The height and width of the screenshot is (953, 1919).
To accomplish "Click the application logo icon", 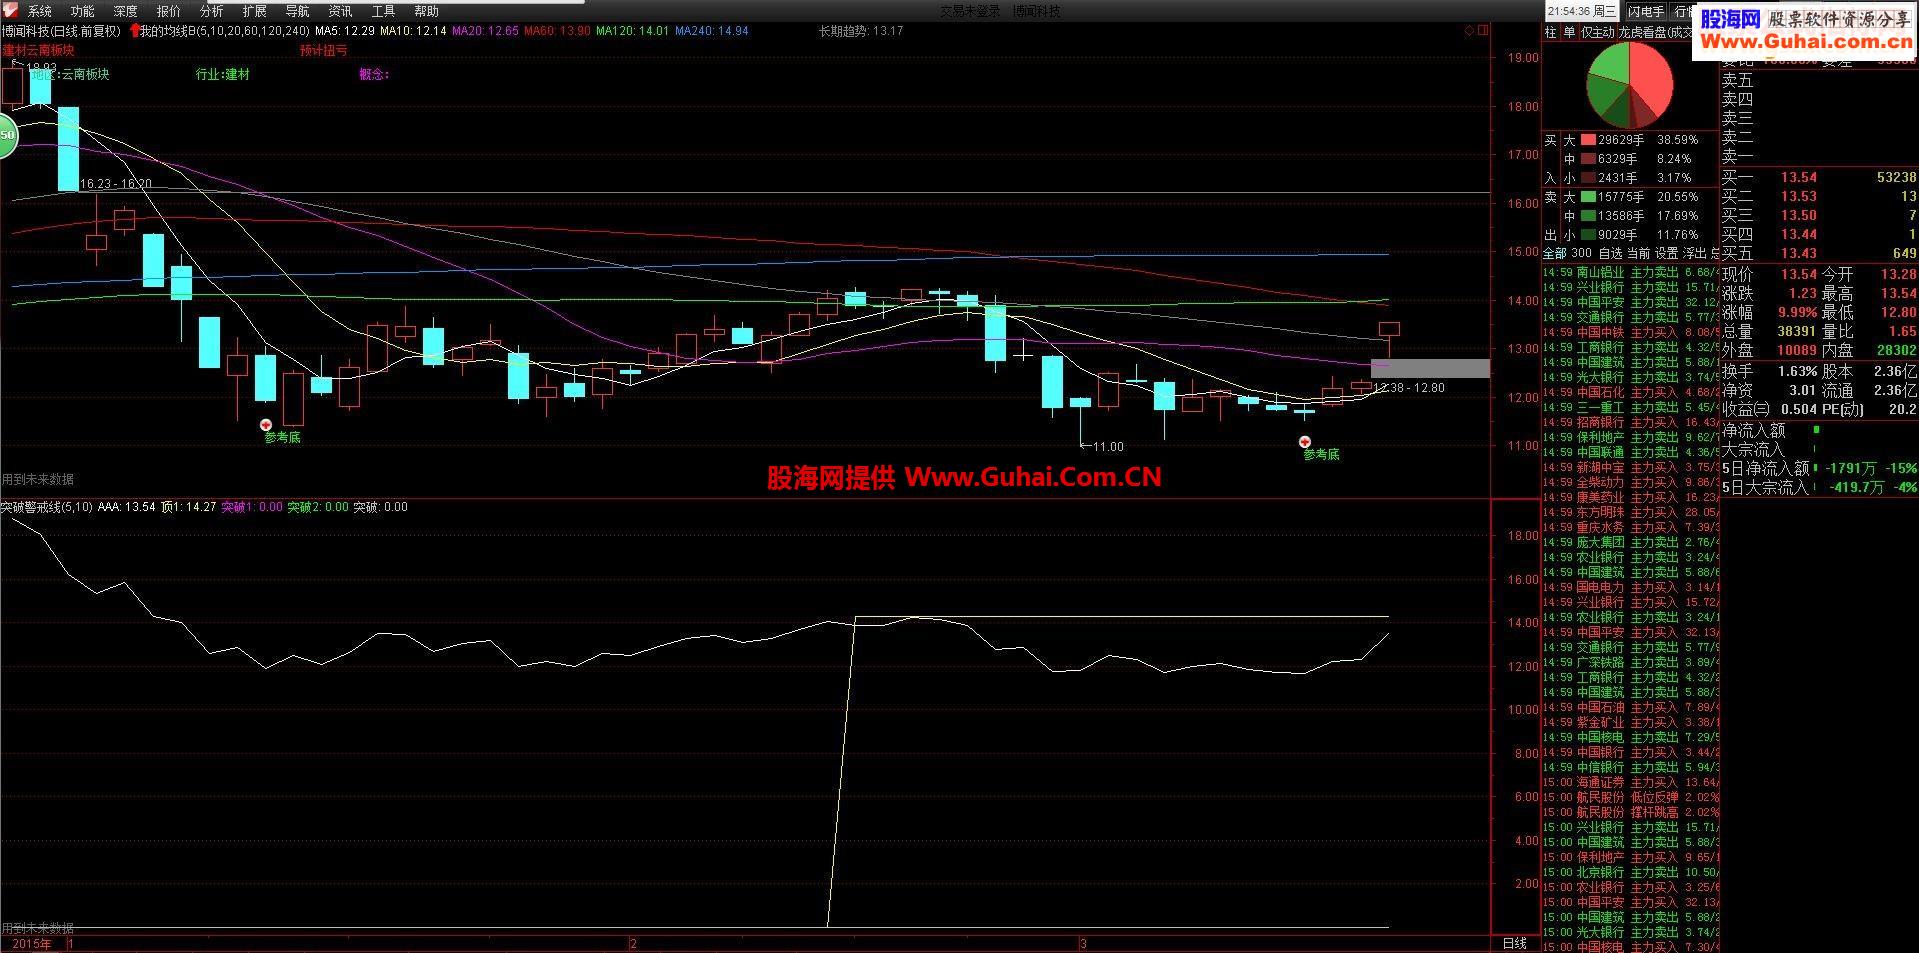I will pyautogui.click(x=9, y=11).
